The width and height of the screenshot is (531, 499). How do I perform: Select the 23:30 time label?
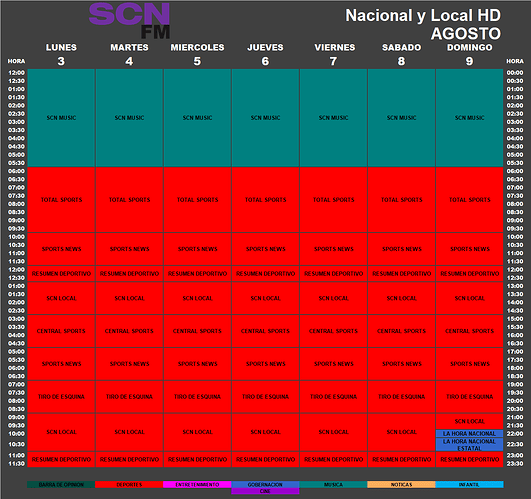515,464
